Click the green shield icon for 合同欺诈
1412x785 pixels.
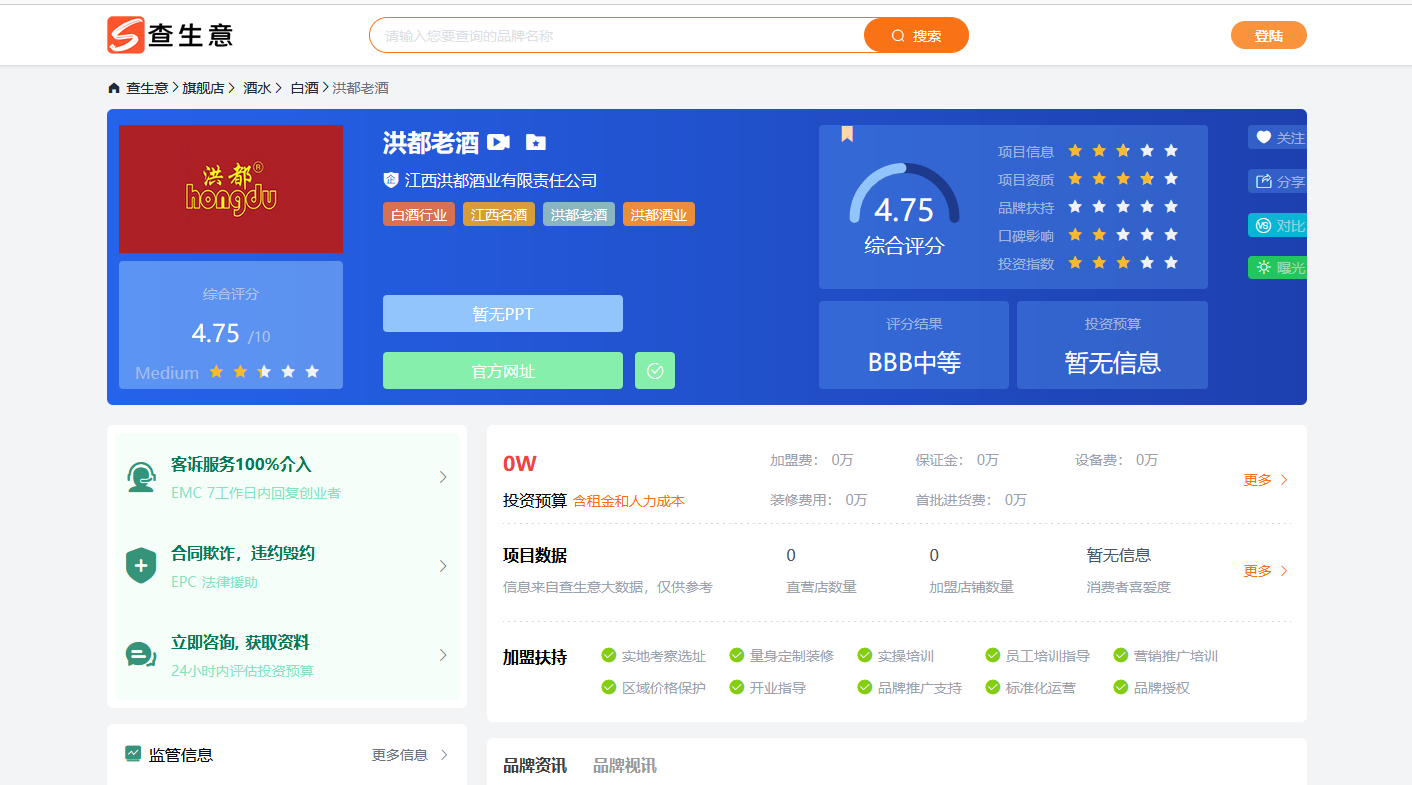[141, 566]
